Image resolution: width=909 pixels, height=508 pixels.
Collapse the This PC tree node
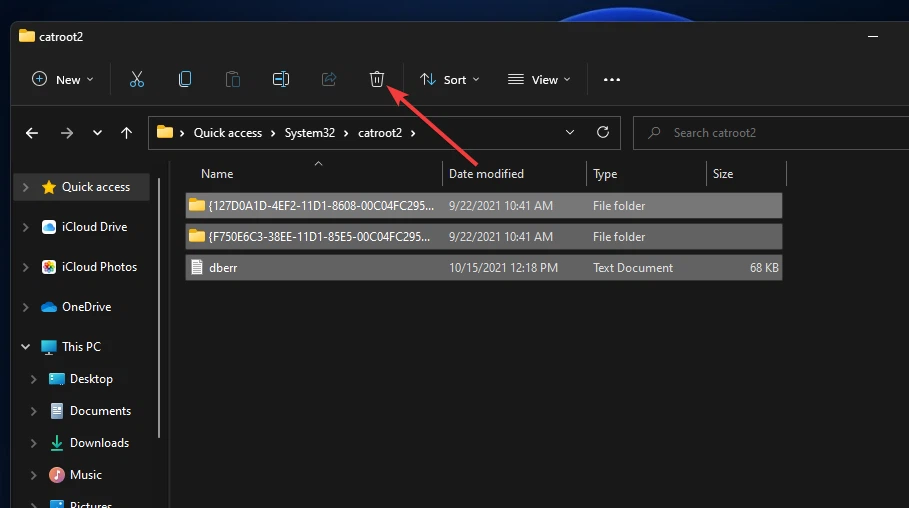25,347
